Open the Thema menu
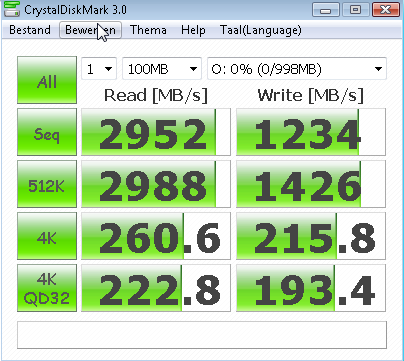This screenshot has width=404, height=361. [148, 30]
